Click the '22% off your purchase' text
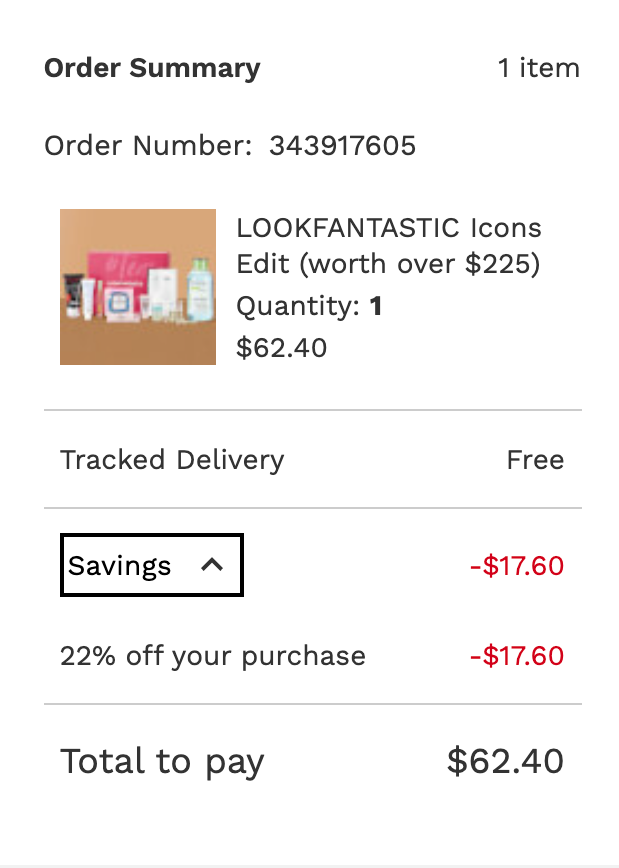This screenshot has height=868, width=619. click(x=213, y=656)
